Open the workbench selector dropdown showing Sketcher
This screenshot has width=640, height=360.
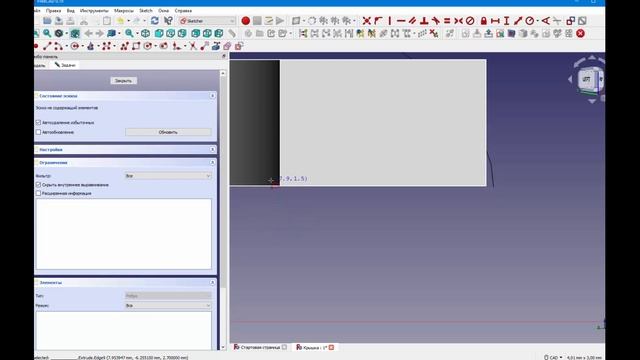pos(207,21)
